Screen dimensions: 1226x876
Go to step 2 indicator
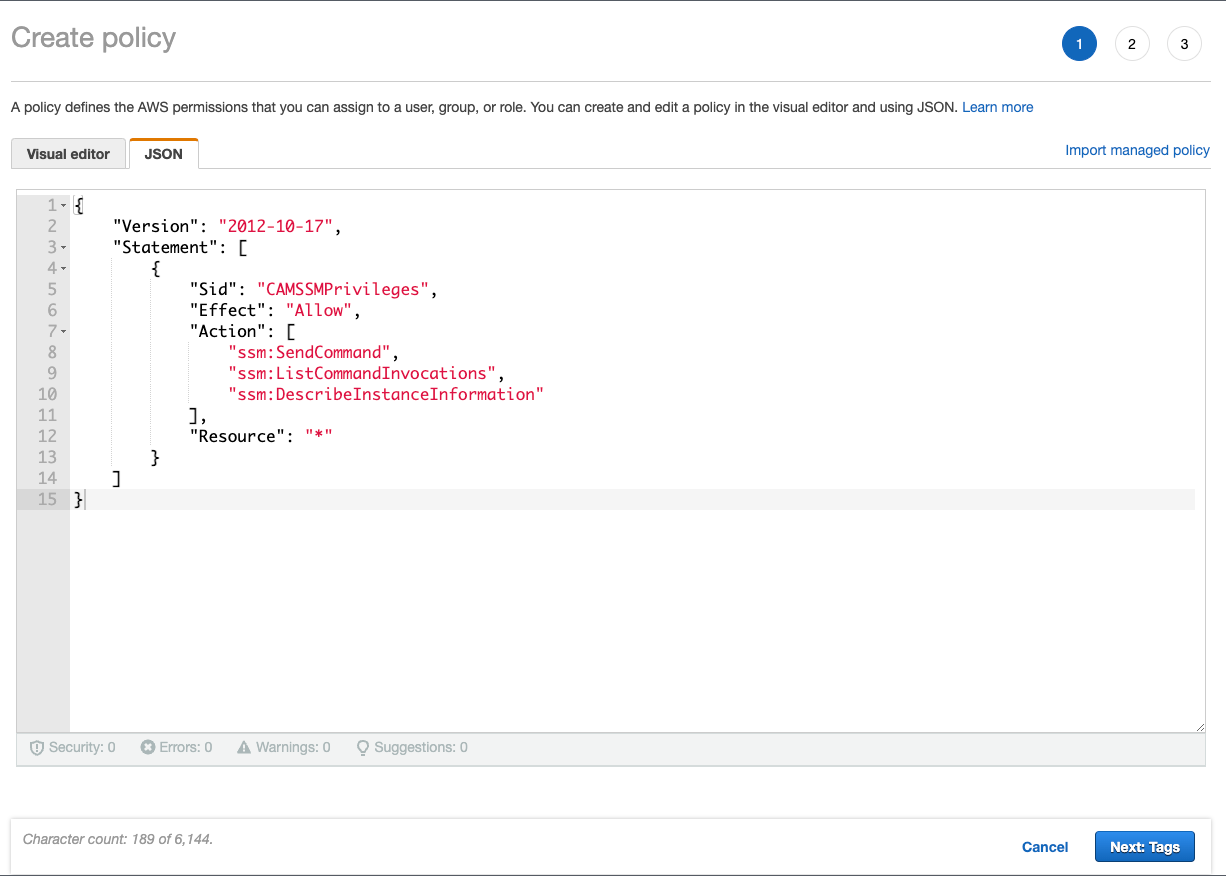[x=1132, y=44]
